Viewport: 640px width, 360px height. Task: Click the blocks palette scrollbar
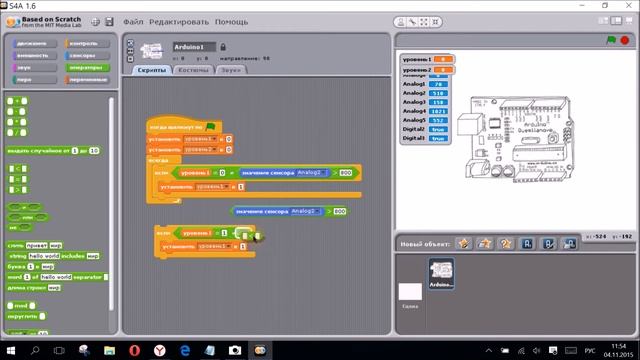(111, 204)
